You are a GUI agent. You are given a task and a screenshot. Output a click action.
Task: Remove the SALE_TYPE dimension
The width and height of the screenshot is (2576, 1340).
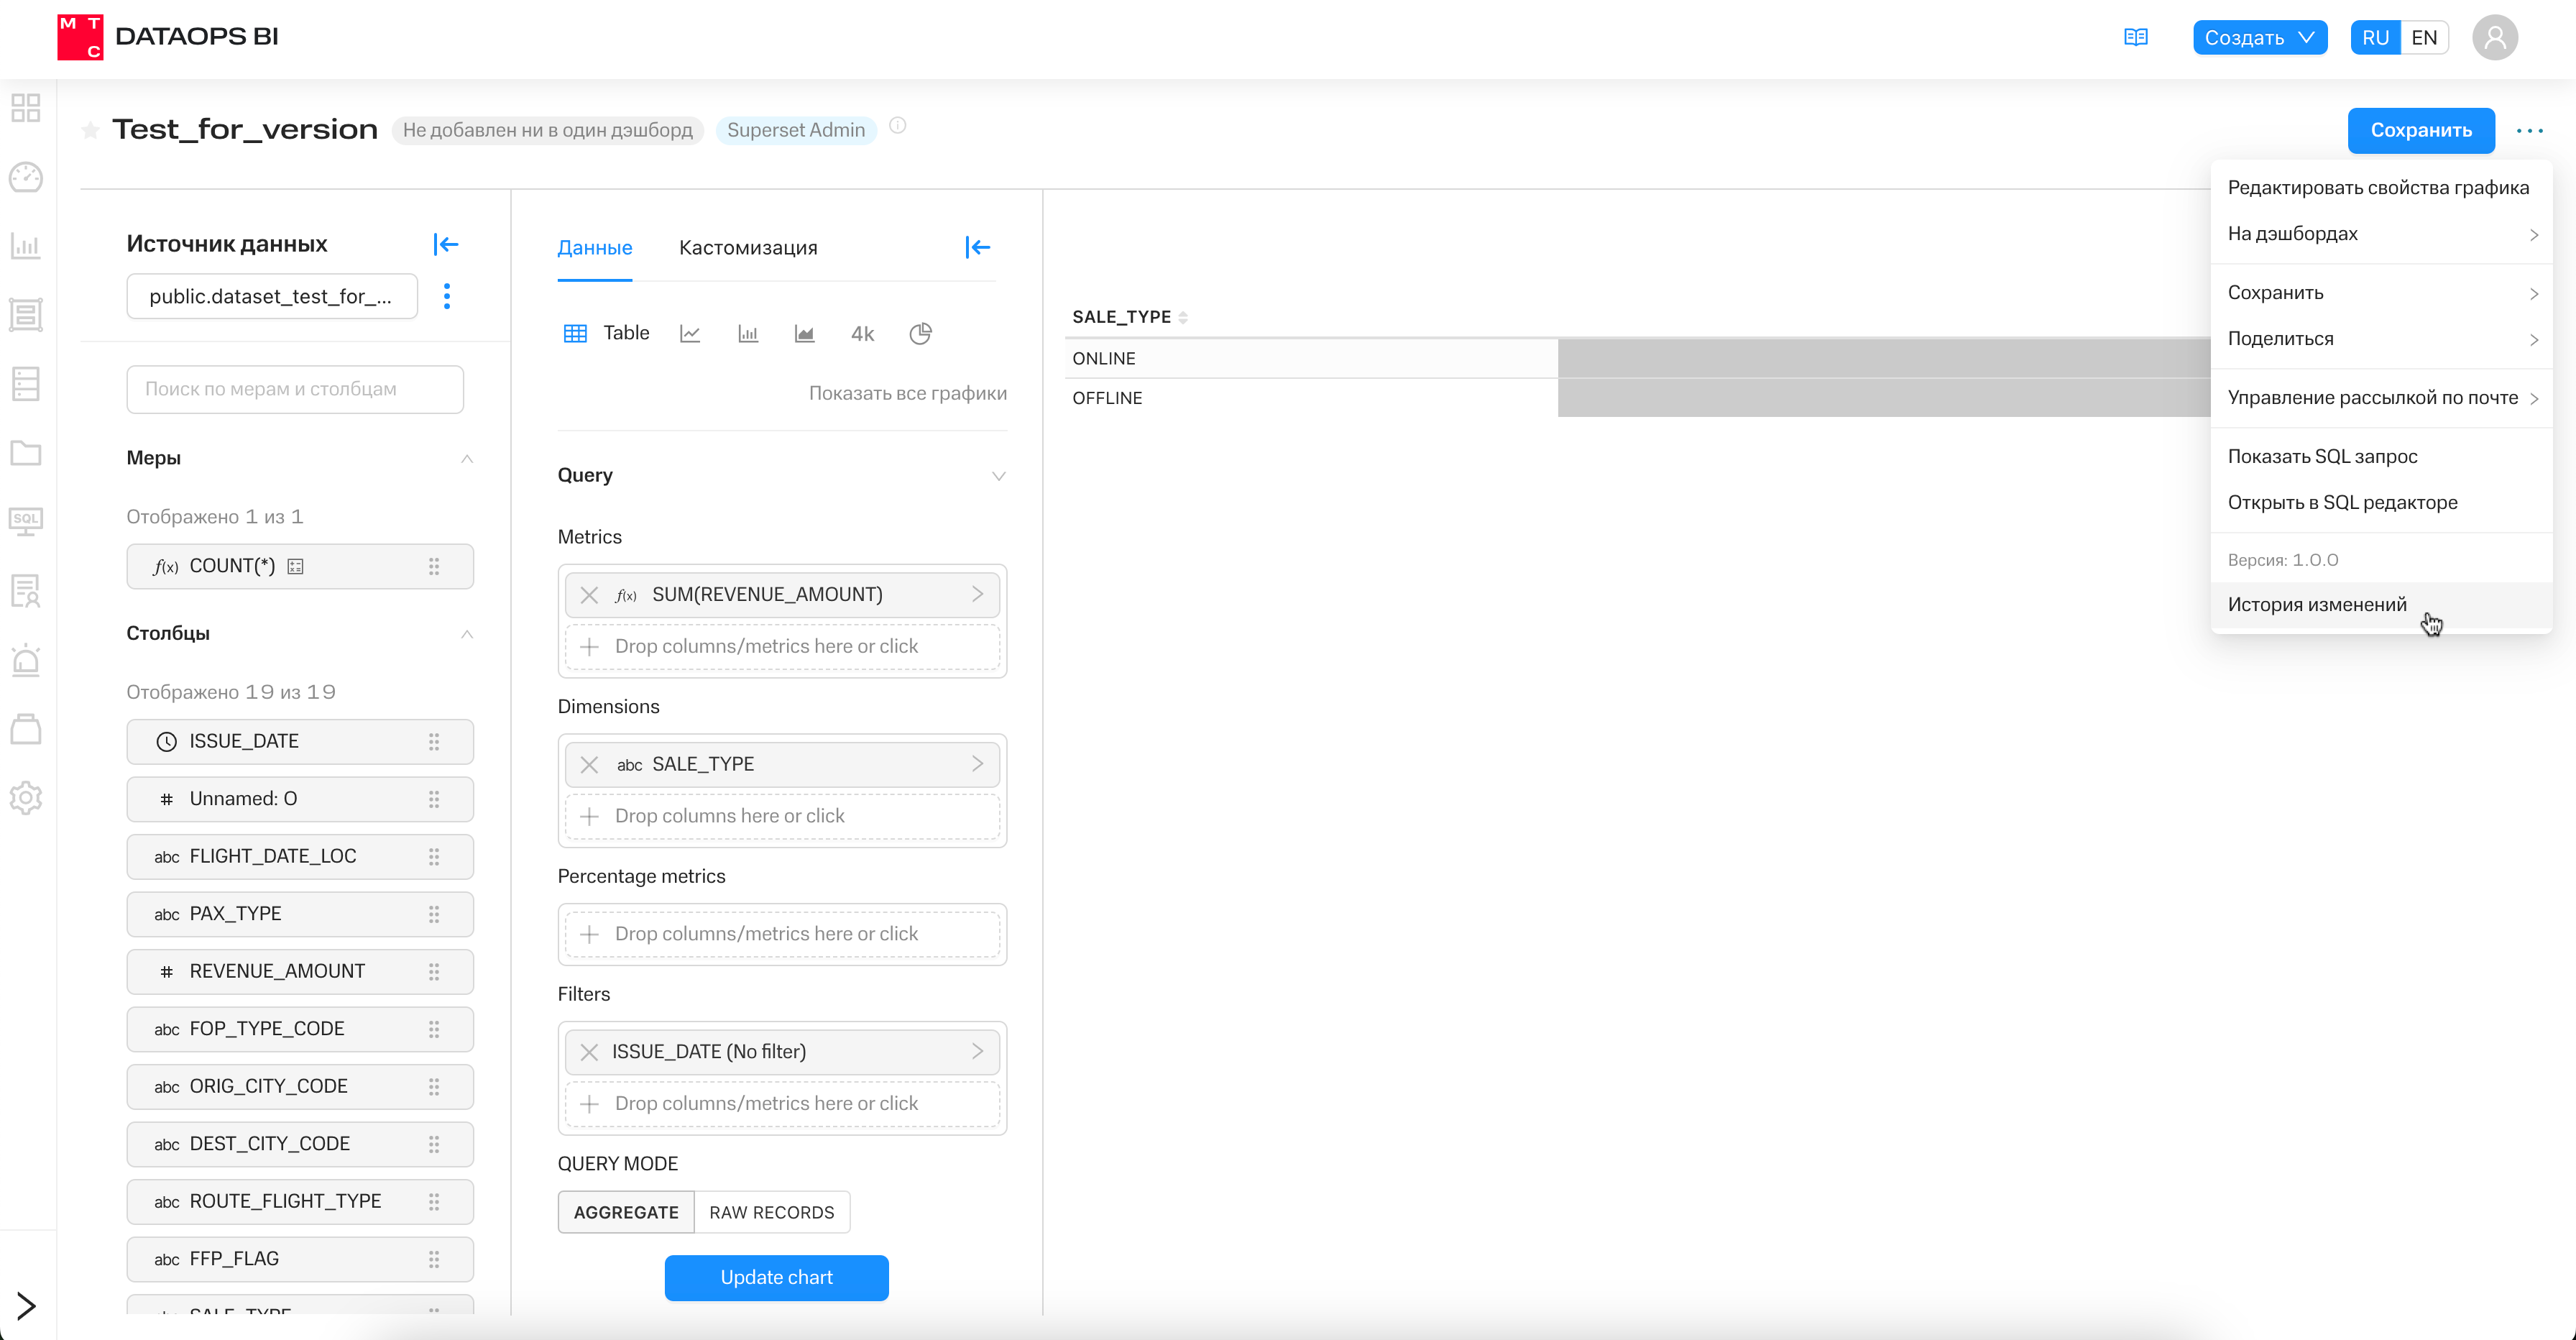(589, 765)
